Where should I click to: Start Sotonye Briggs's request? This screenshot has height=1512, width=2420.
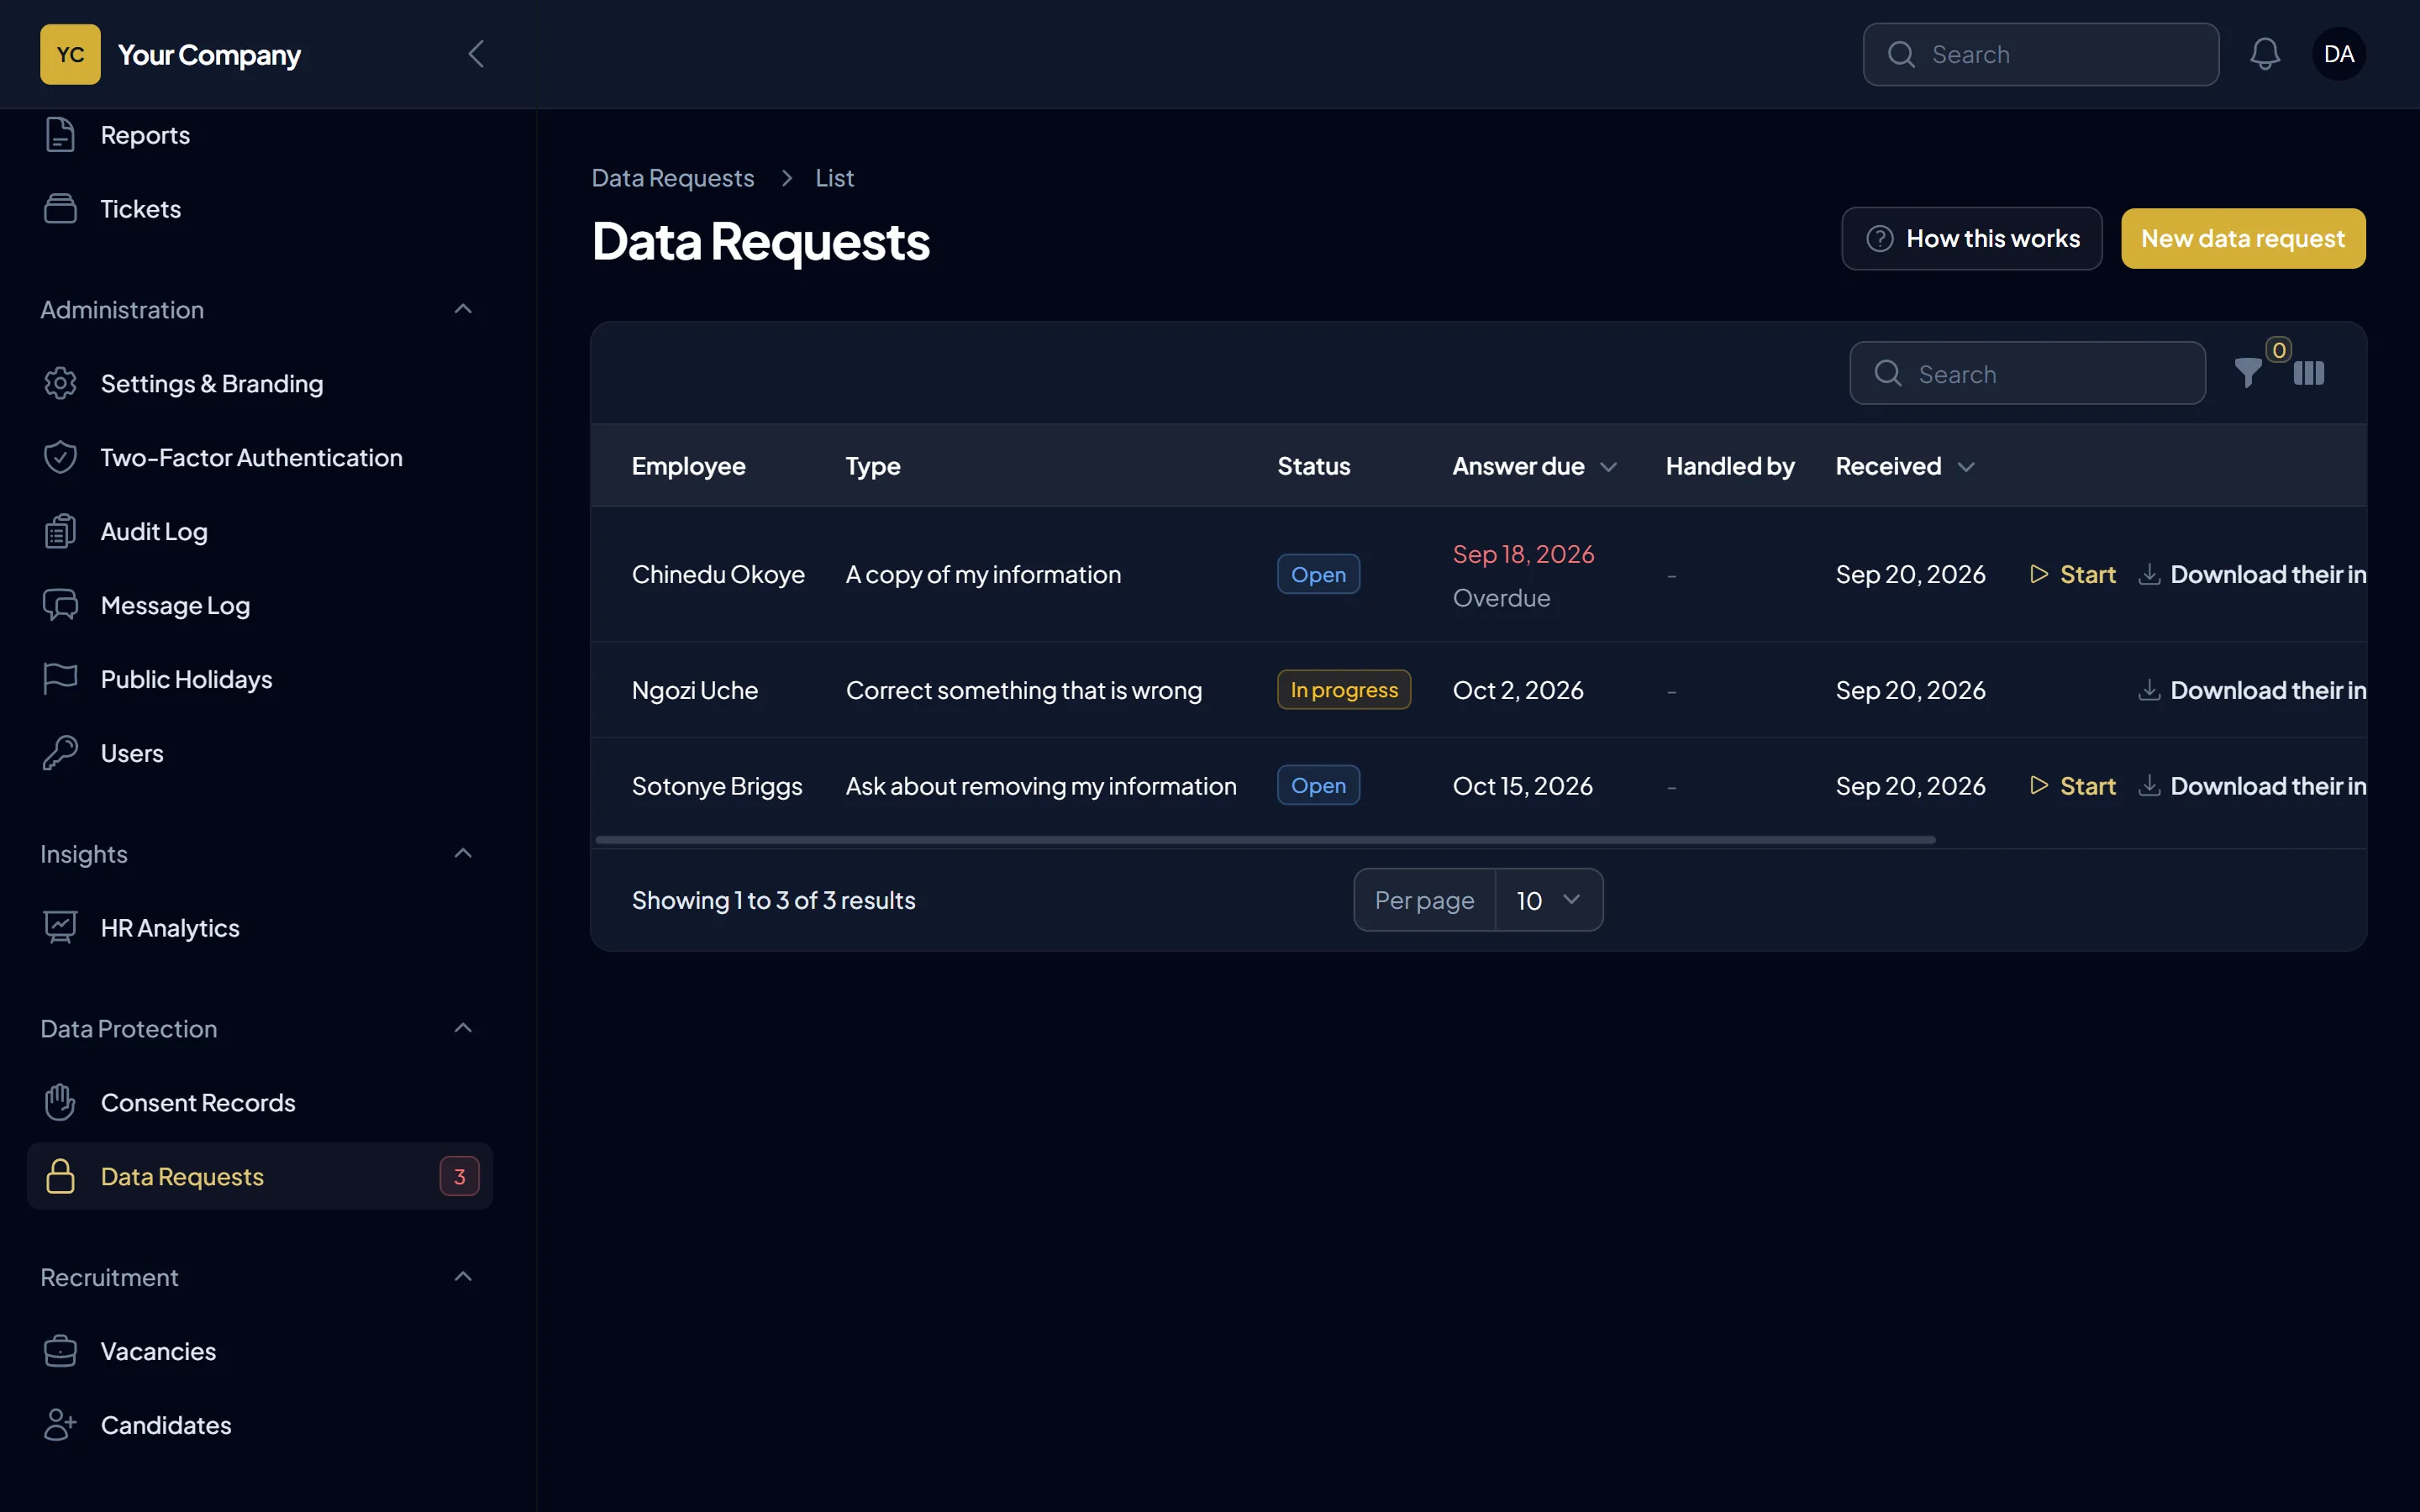pyautogui.click(x=2073, y=786)
